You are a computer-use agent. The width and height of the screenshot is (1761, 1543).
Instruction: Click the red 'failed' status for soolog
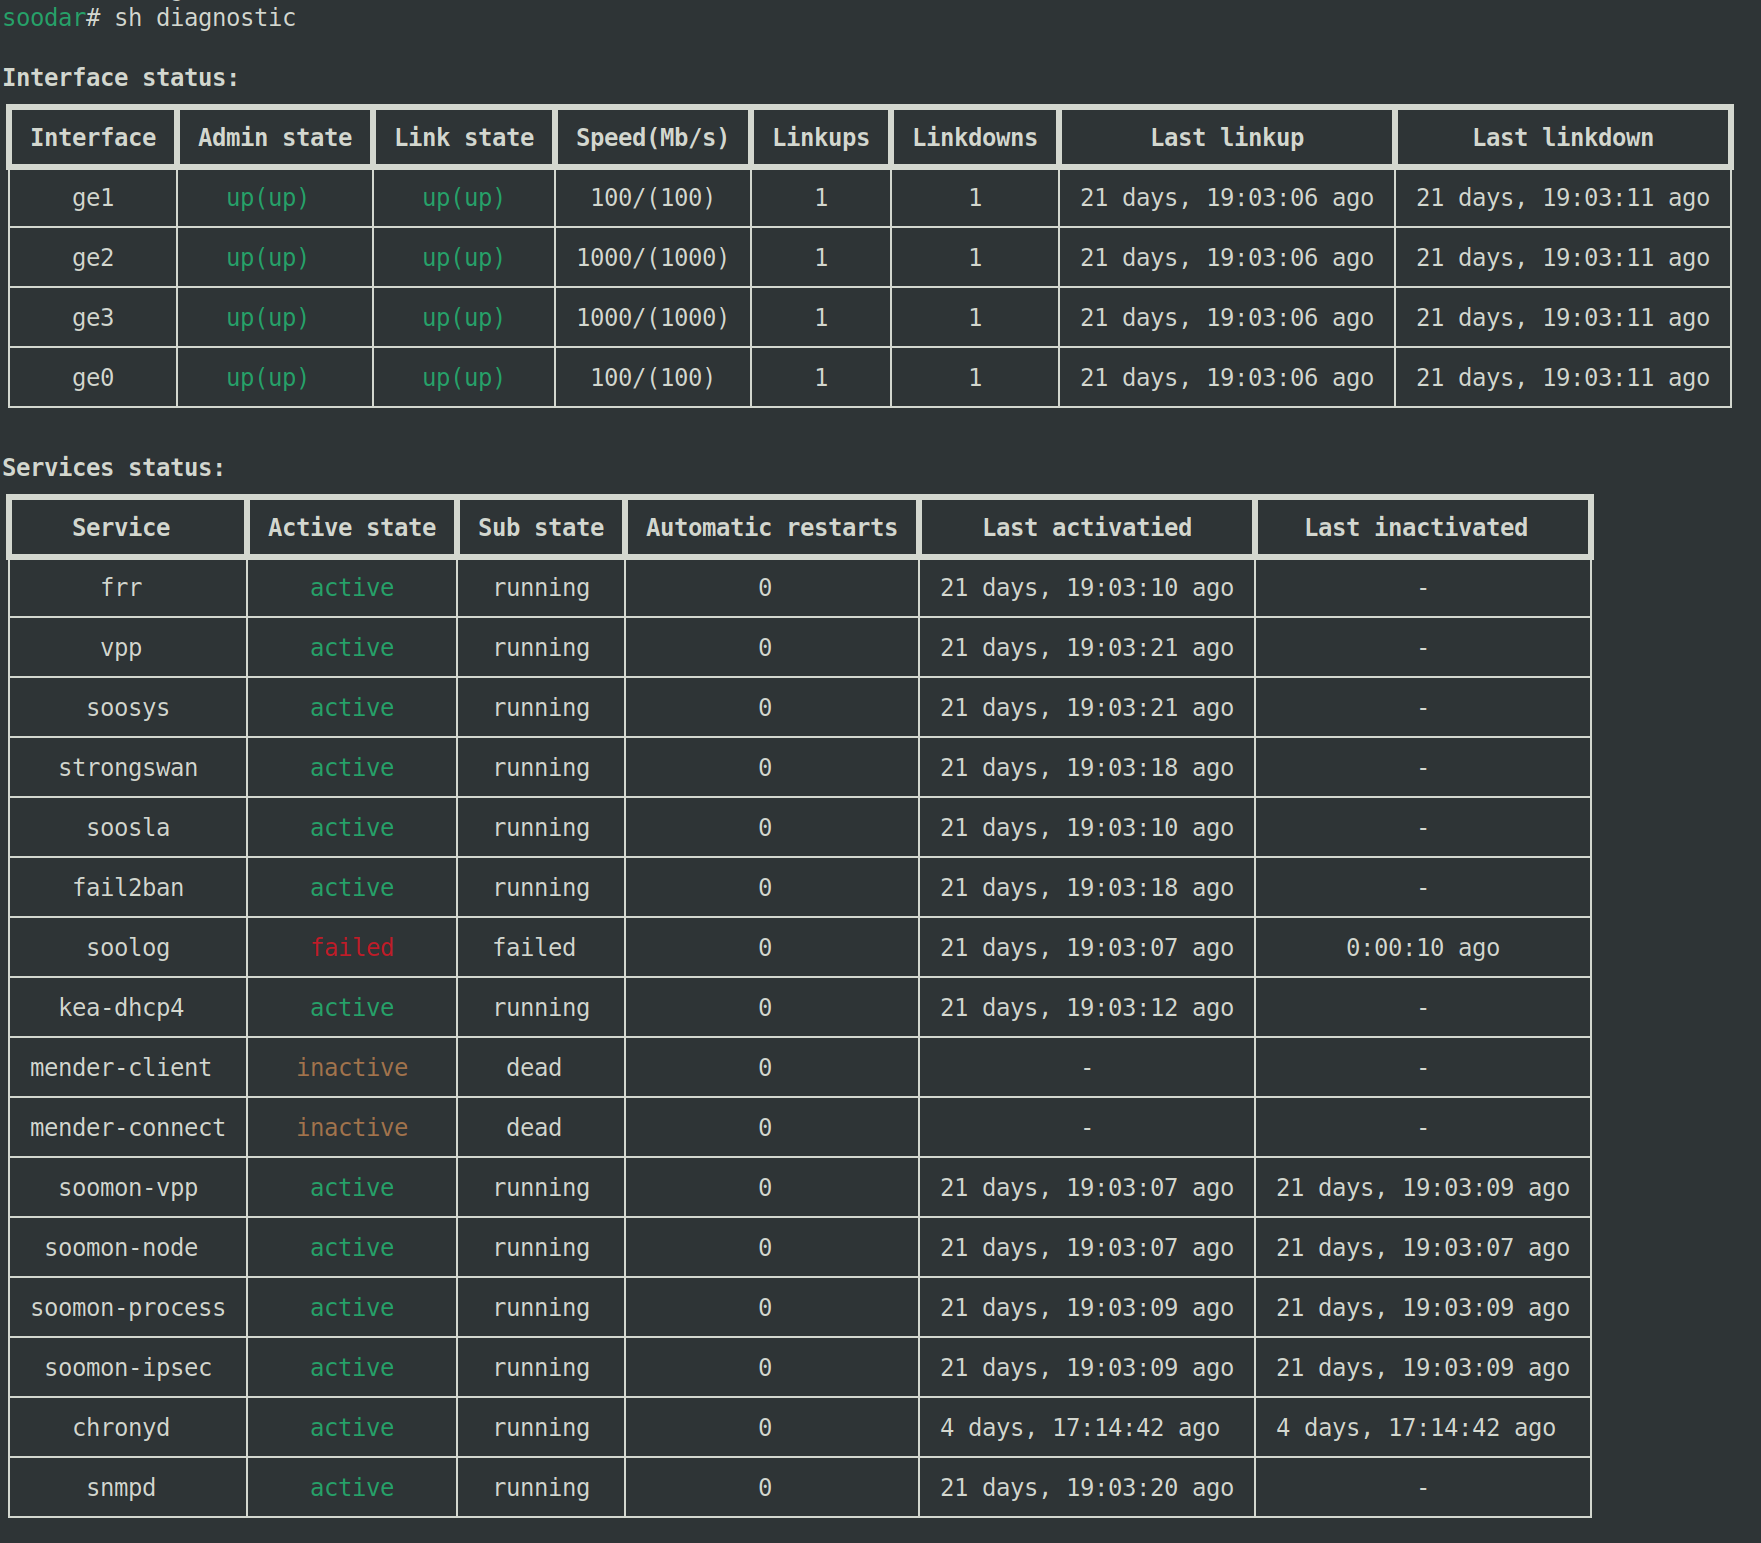coord(352,948)
